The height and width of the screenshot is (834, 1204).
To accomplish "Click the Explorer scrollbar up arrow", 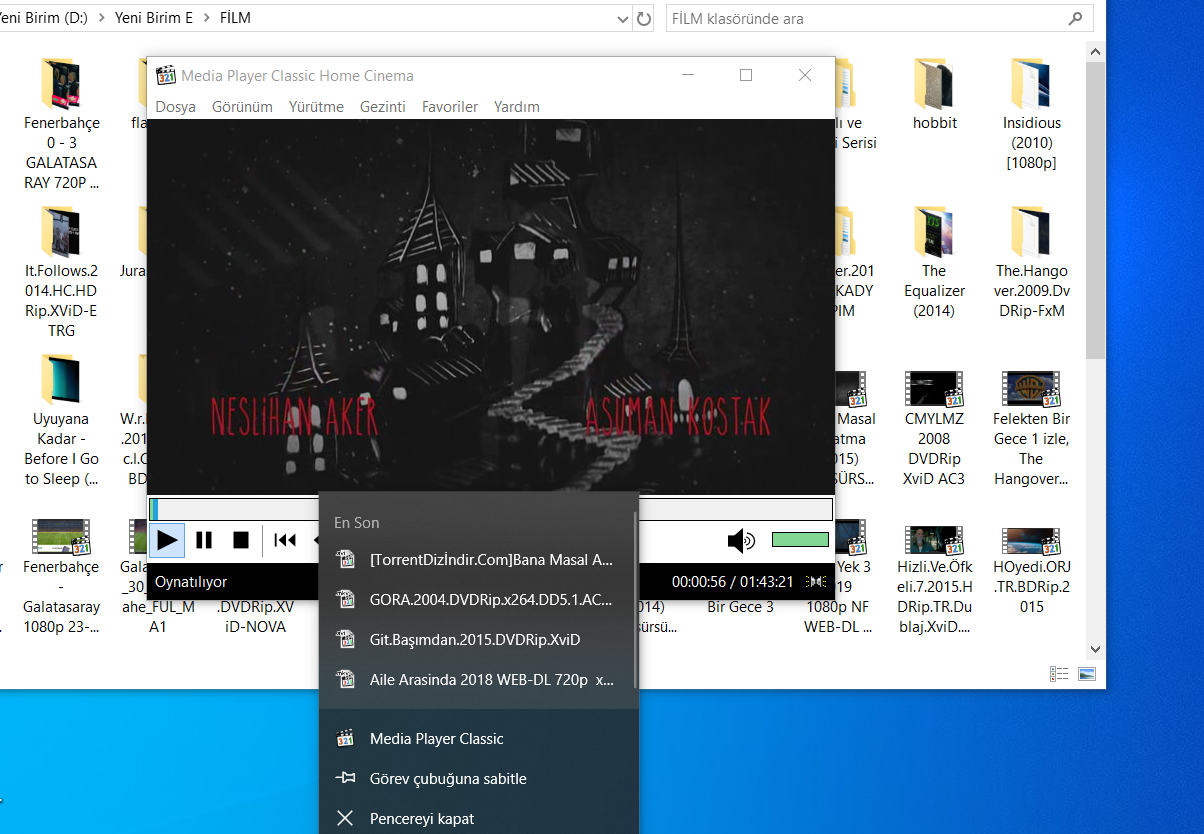I will coord(1095,50).
